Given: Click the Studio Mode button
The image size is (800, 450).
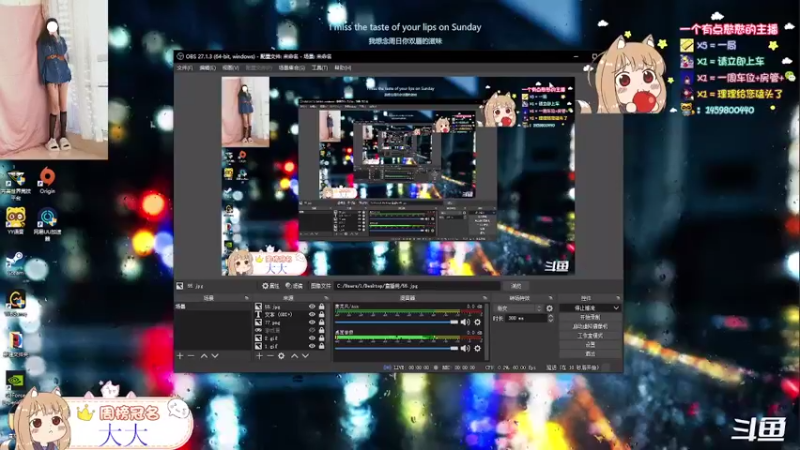Looking at the screenshot, I should pos(590,336).
